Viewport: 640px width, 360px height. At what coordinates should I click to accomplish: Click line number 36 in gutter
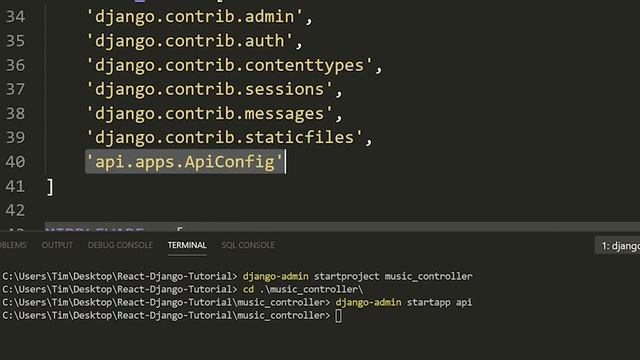(x=16, y=65)
